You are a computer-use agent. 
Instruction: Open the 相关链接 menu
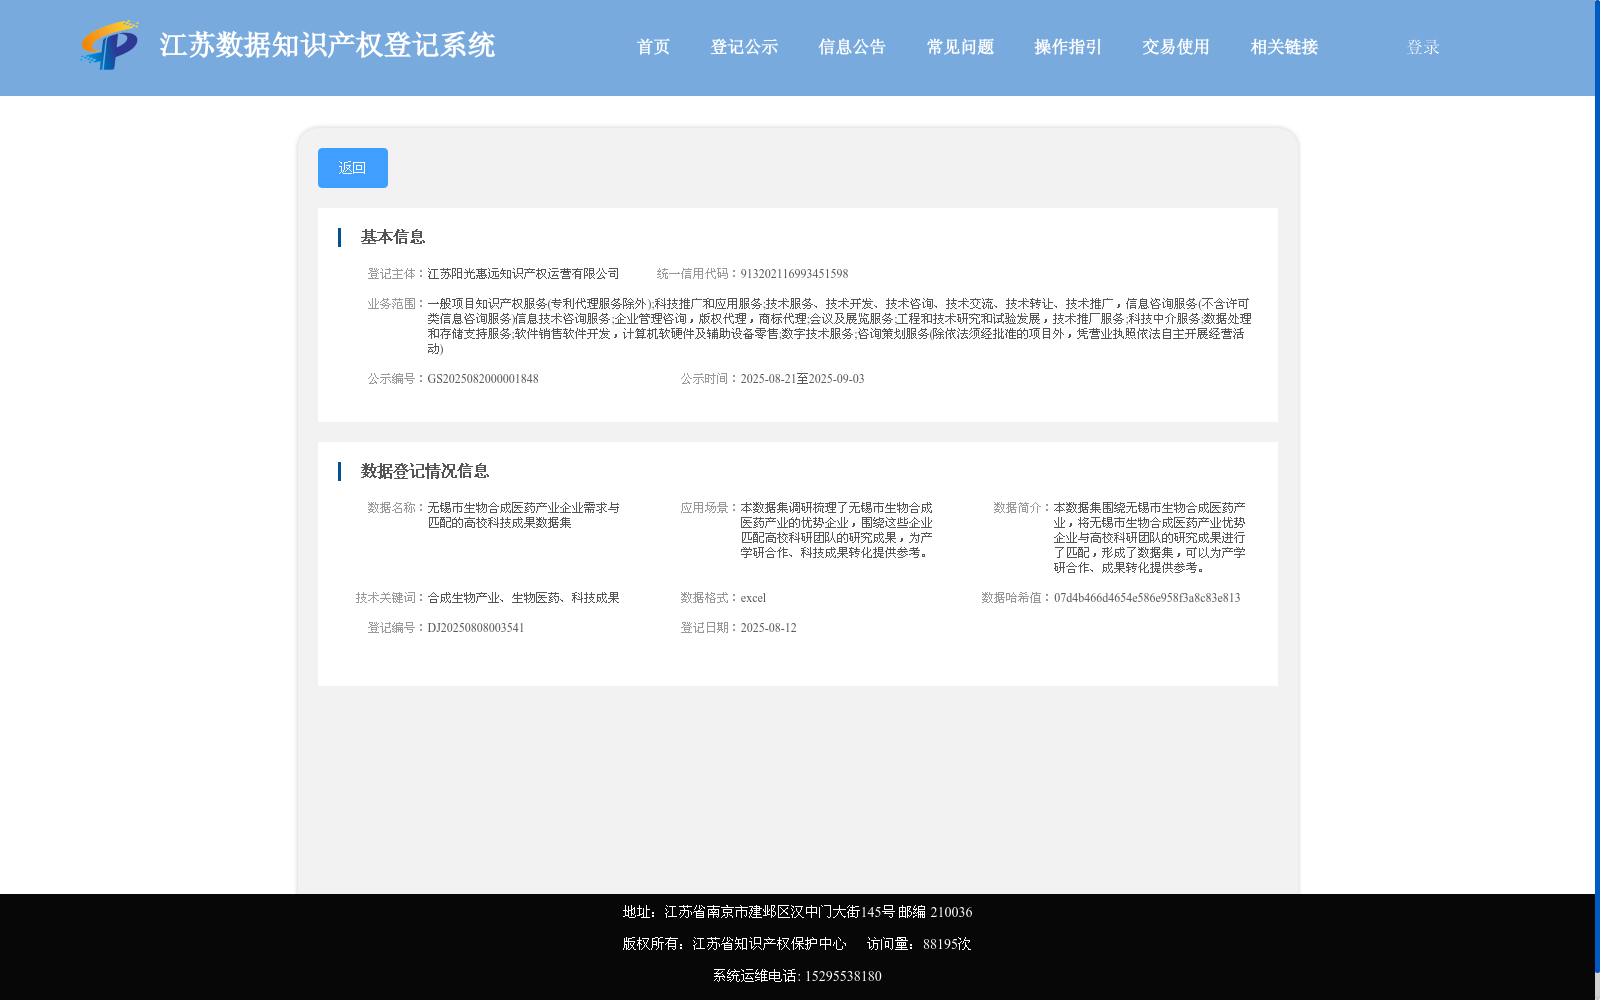tap(1284, 47)
